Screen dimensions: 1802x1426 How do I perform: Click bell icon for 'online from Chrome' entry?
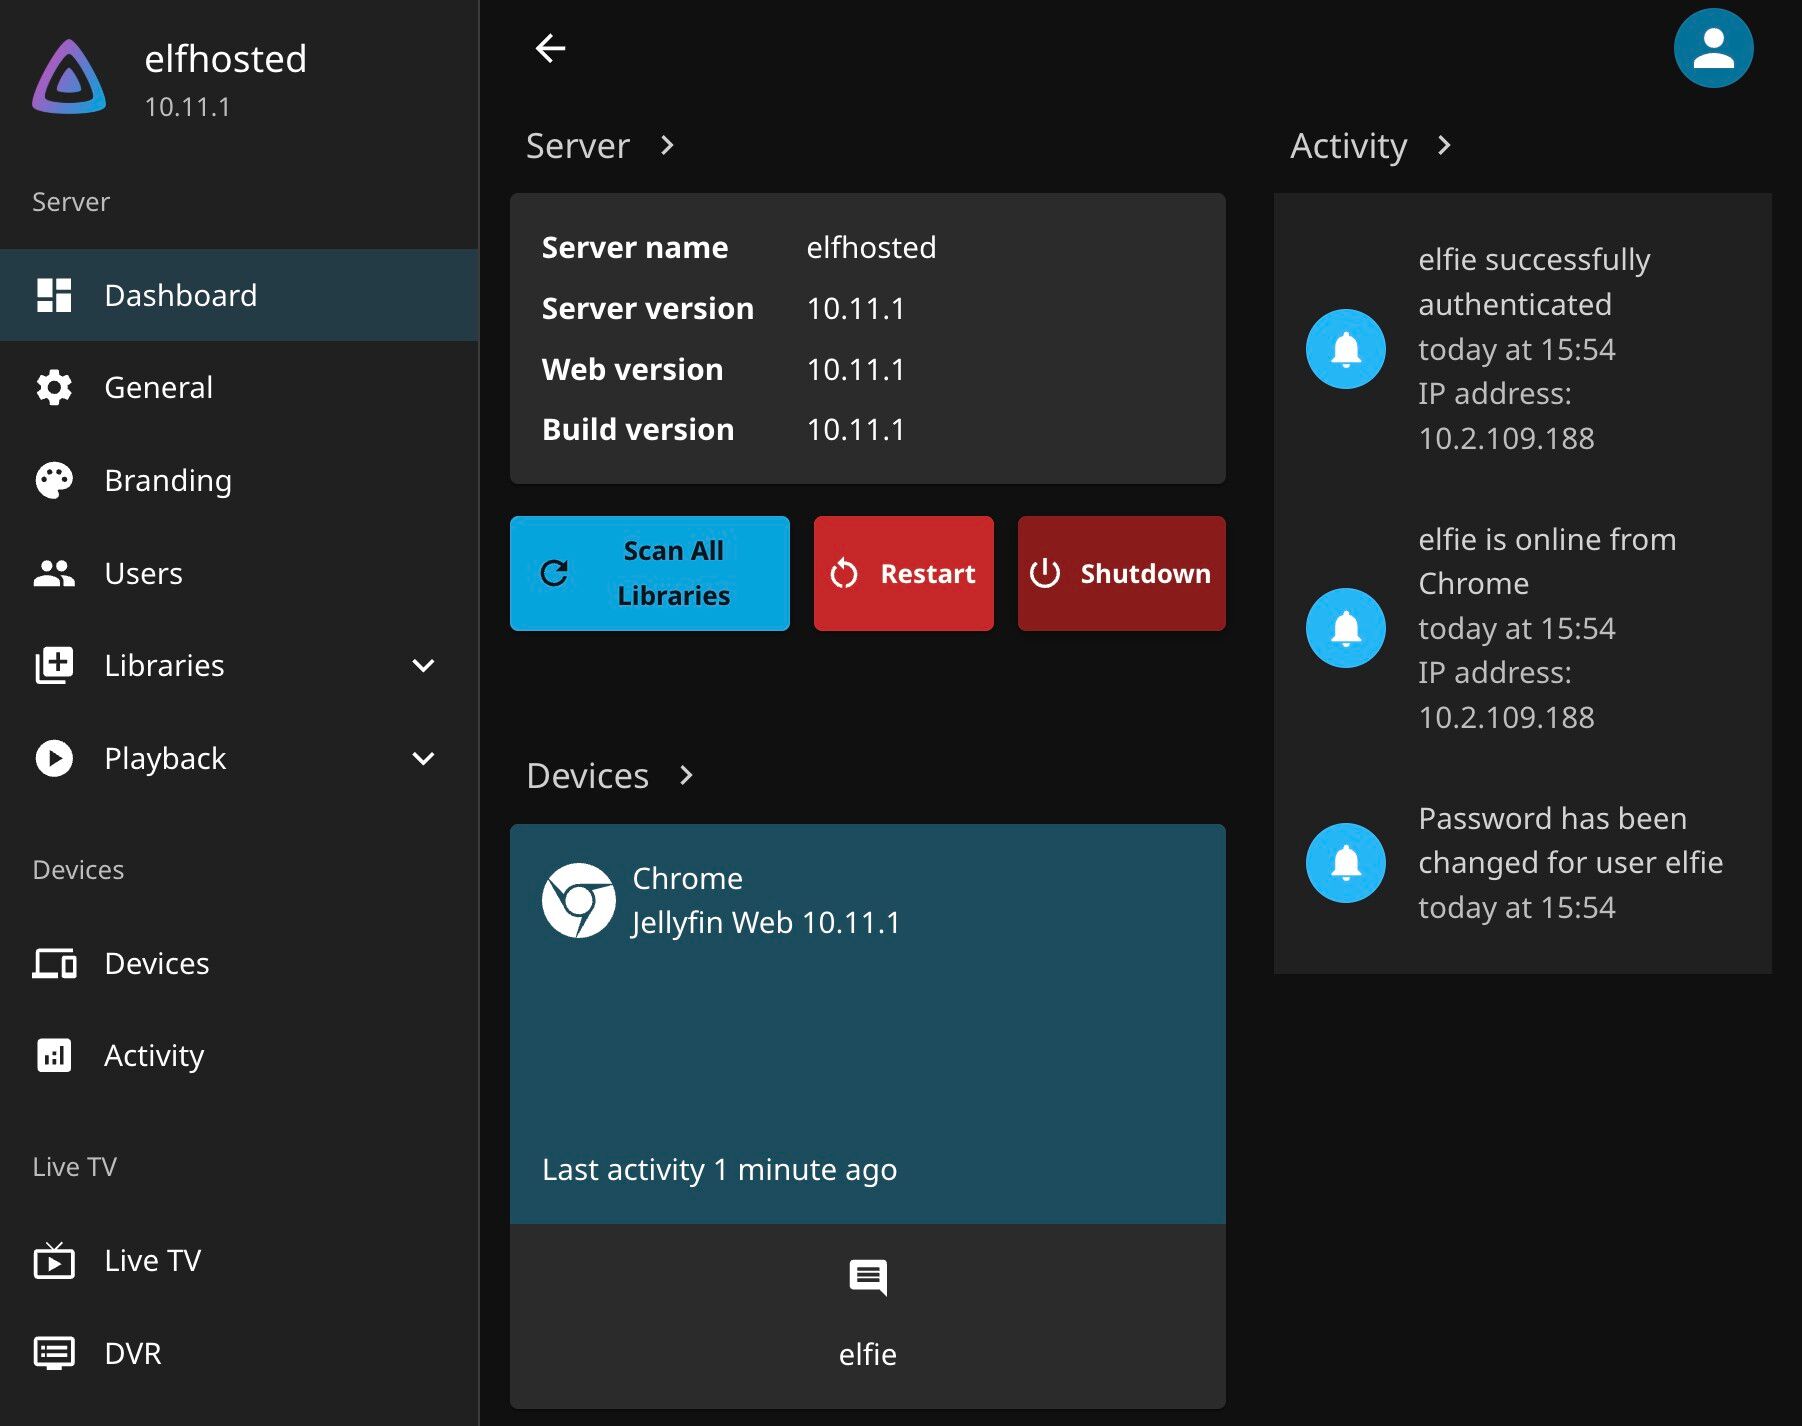click(x=1345, y=628)
